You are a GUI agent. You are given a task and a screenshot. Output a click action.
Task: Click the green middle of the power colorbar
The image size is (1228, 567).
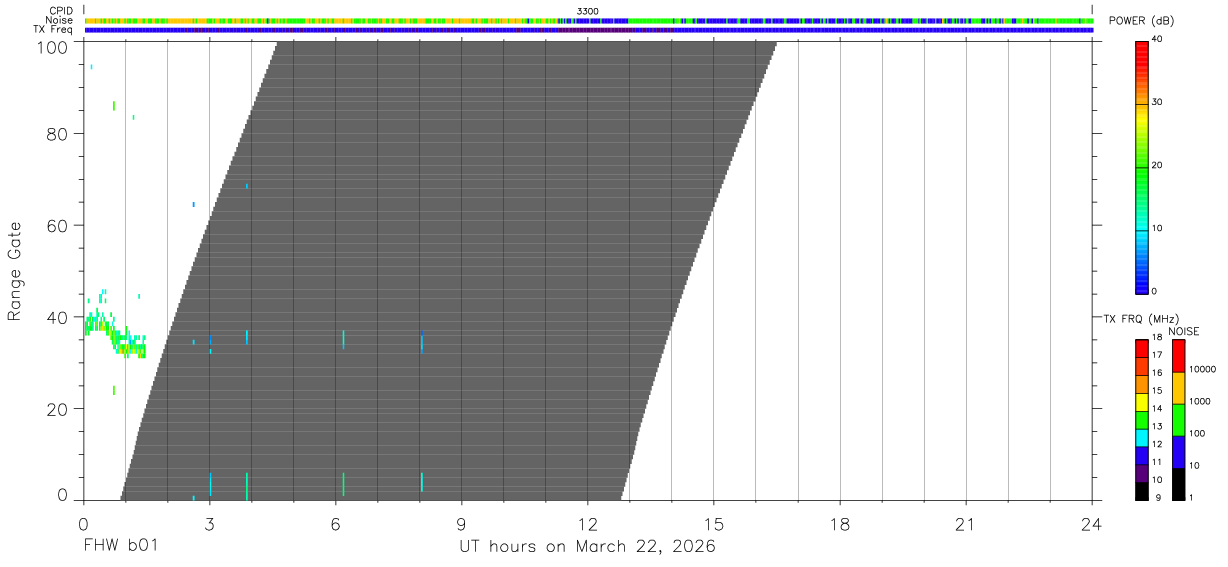(1141, 168)
